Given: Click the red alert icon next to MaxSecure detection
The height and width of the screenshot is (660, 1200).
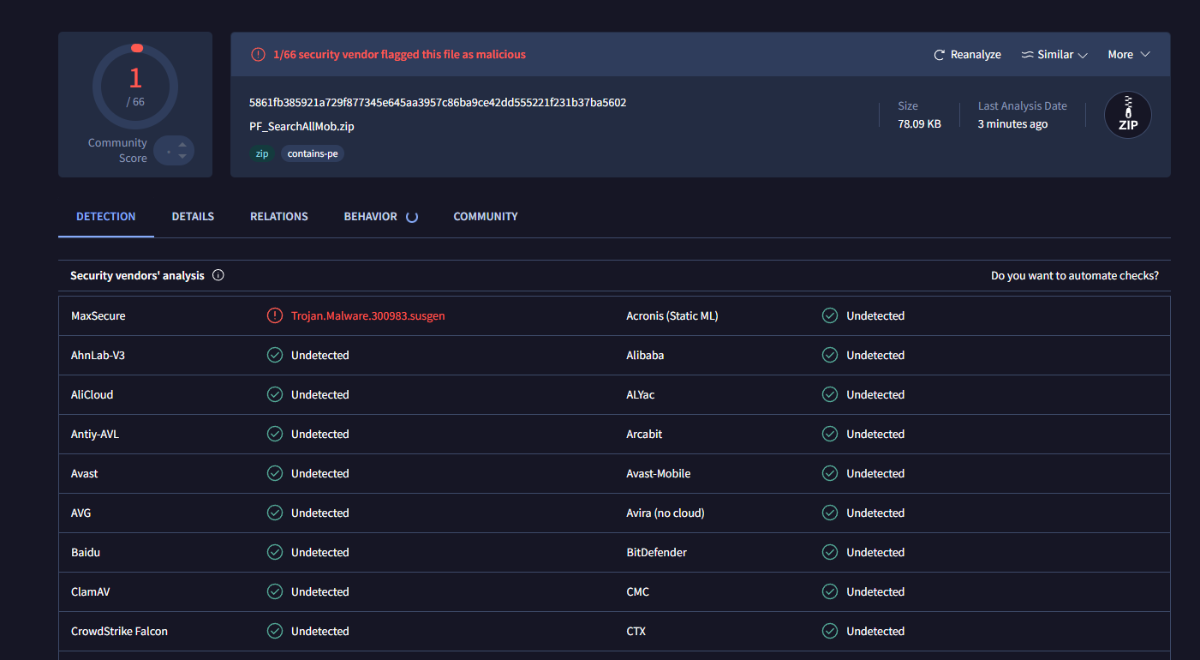Looking at the screenshot, I should (274, 316).
